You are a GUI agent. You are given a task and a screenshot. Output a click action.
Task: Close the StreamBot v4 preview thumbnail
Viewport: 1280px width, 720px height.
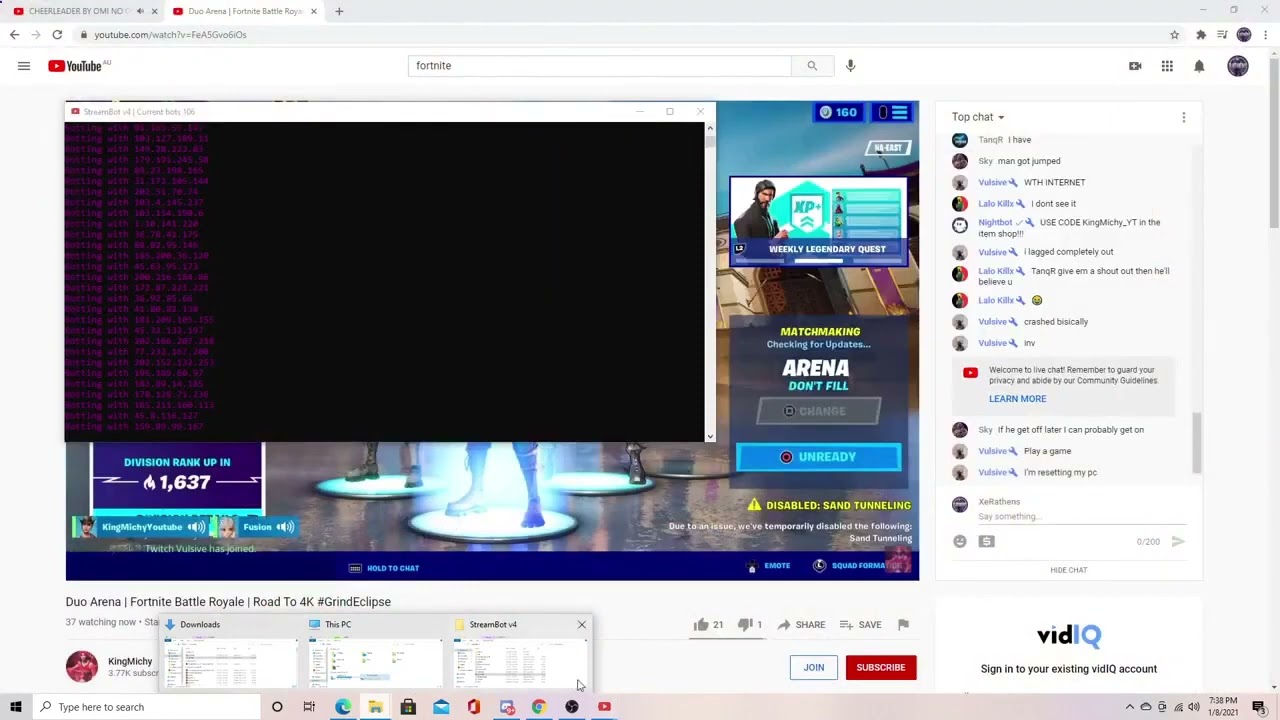pyautogui.click(x=581, y=625)
